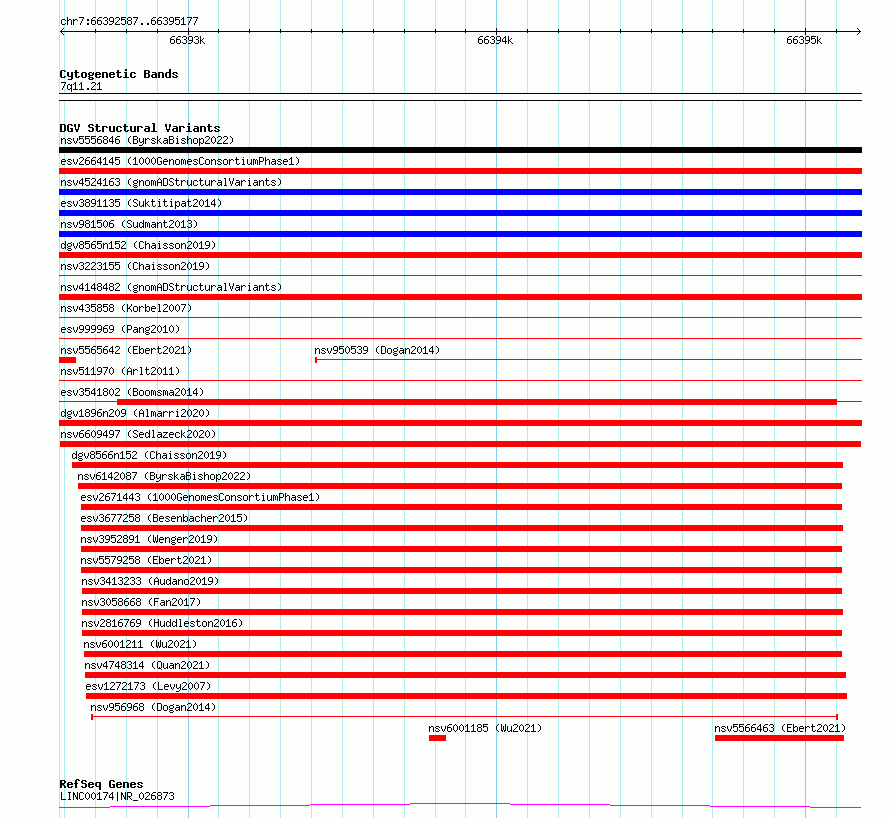This screenshot has width=890, height=818.
Task: Click dgv8566n152 (Chaisson2019) label
Action: [149, 455]
